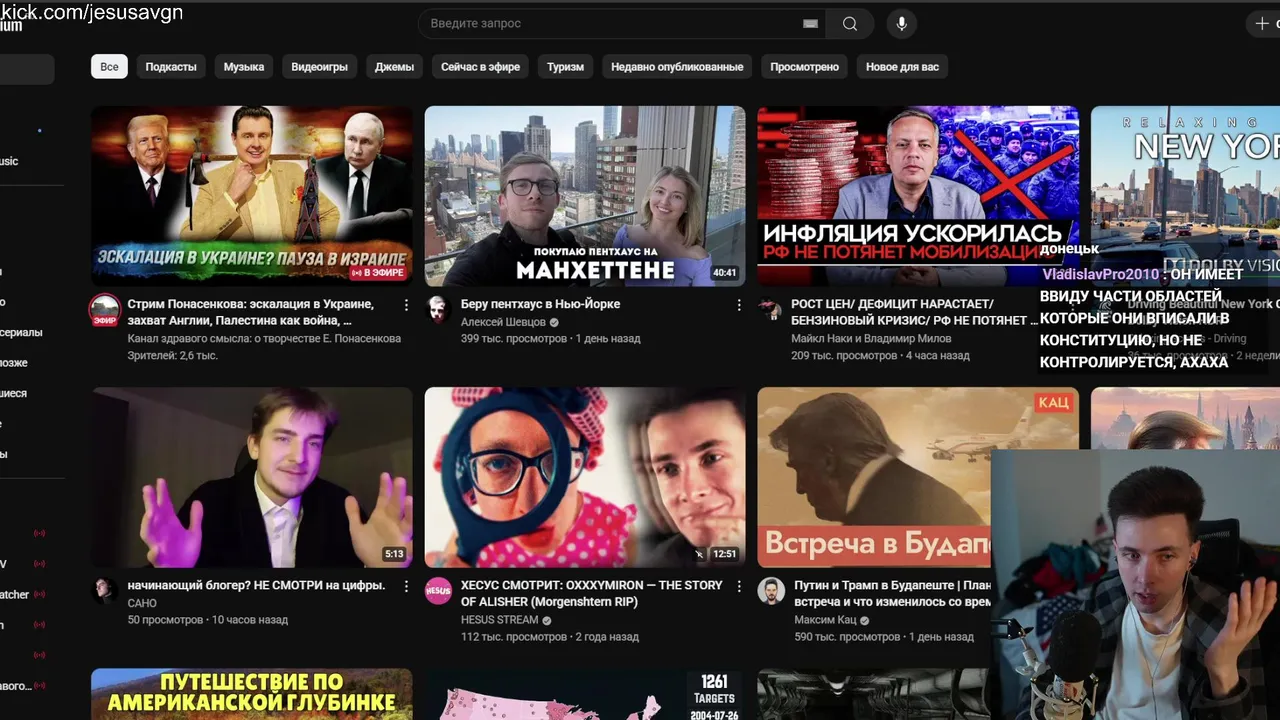This screenshot has height=720, width=1280.
Task: Open the начинающий блогер video thumbnail
Action: (x=252, y=477)
